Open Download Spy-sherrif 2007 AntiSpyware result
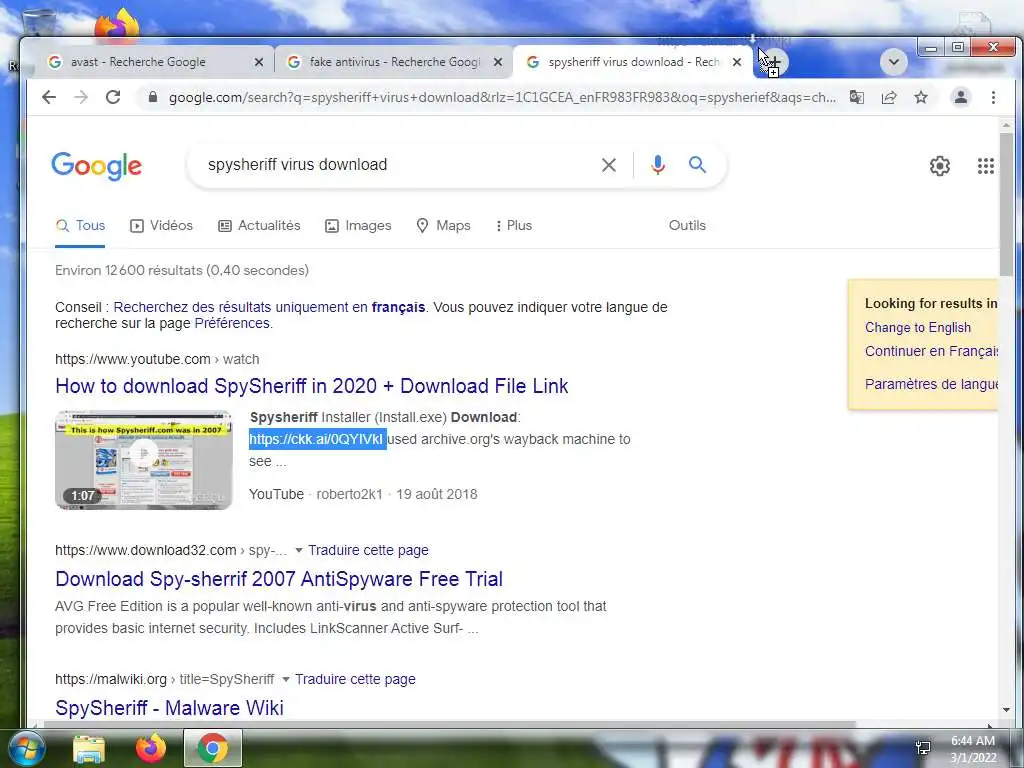This screenshot has height=768, width=1024. coord(279,579)
